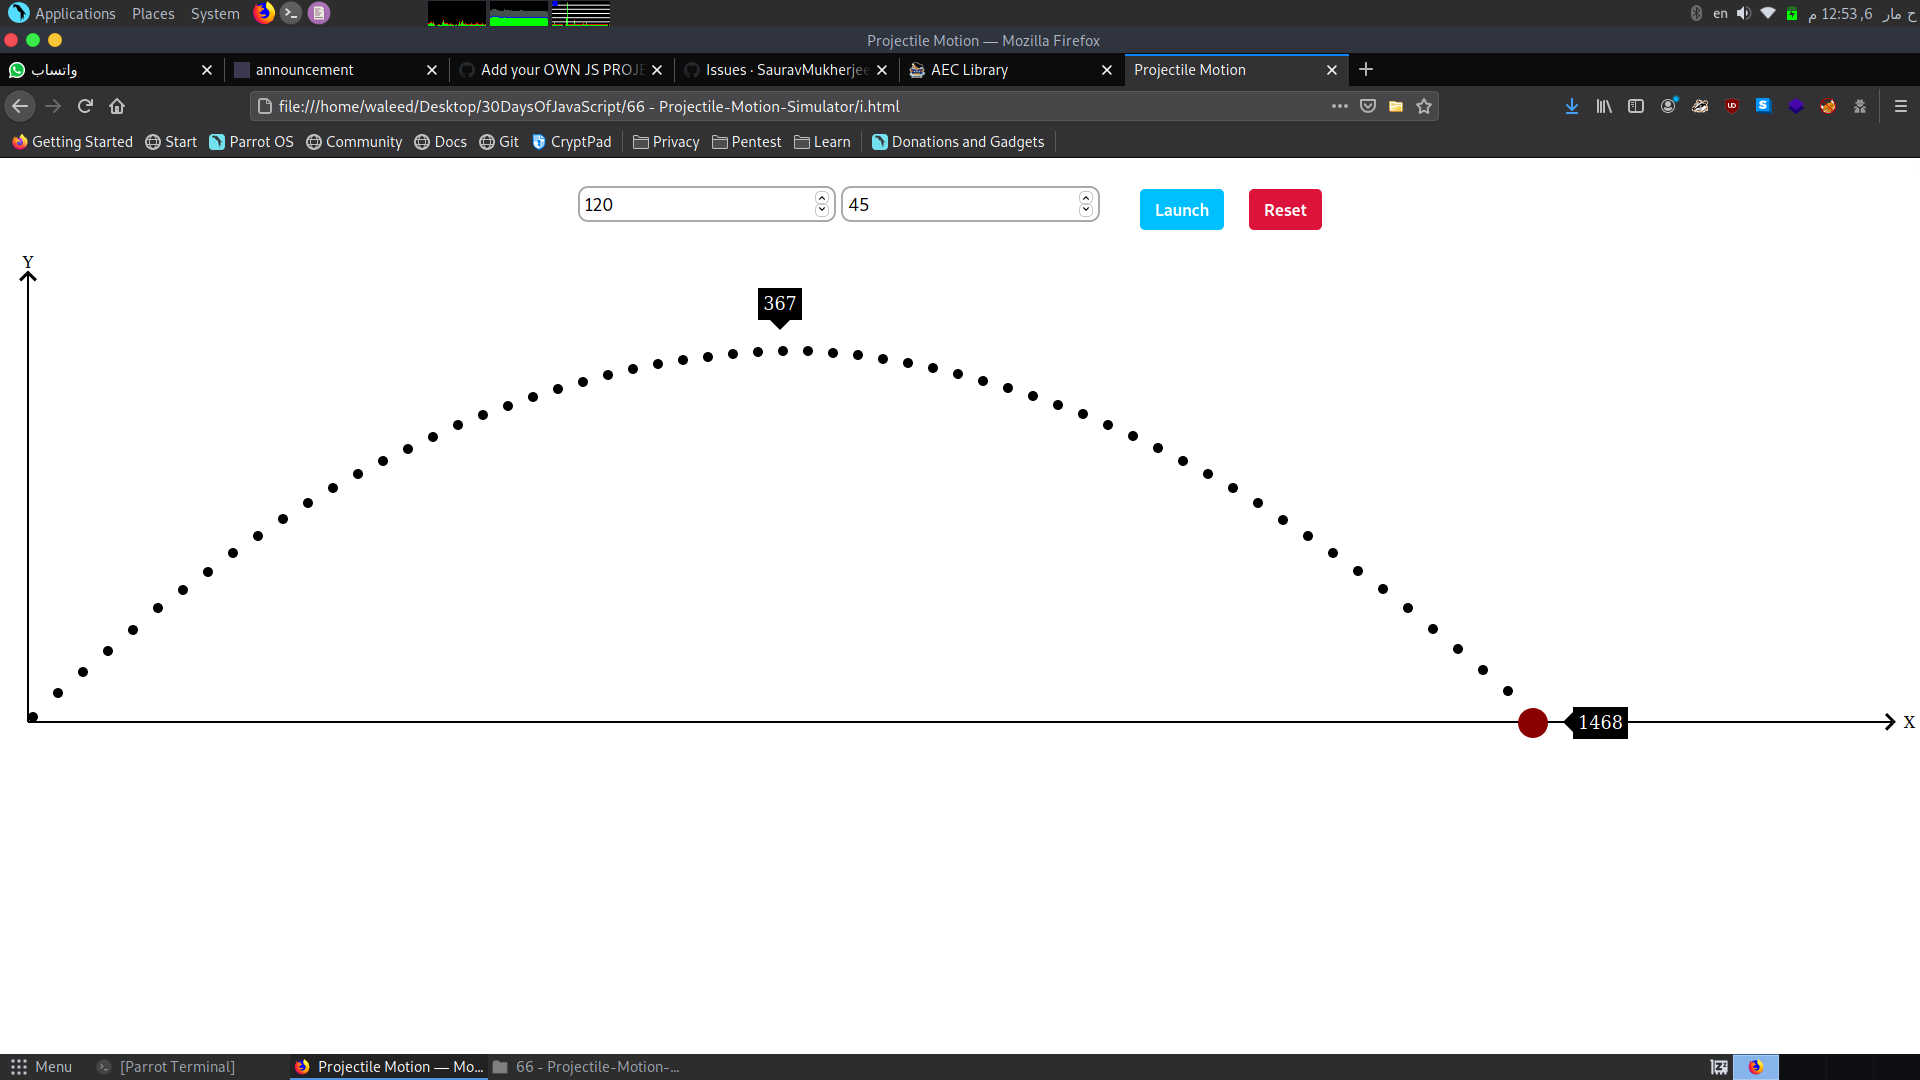Click the red Reset button
This screenshot has height=1080, width=1920.
tap(1284, 210)
